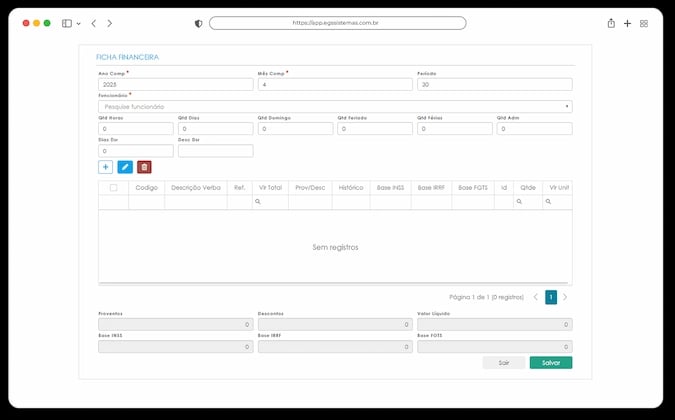Click the bottom Base FGTS total field
The image size is (675, 420).
pos(495,346)
